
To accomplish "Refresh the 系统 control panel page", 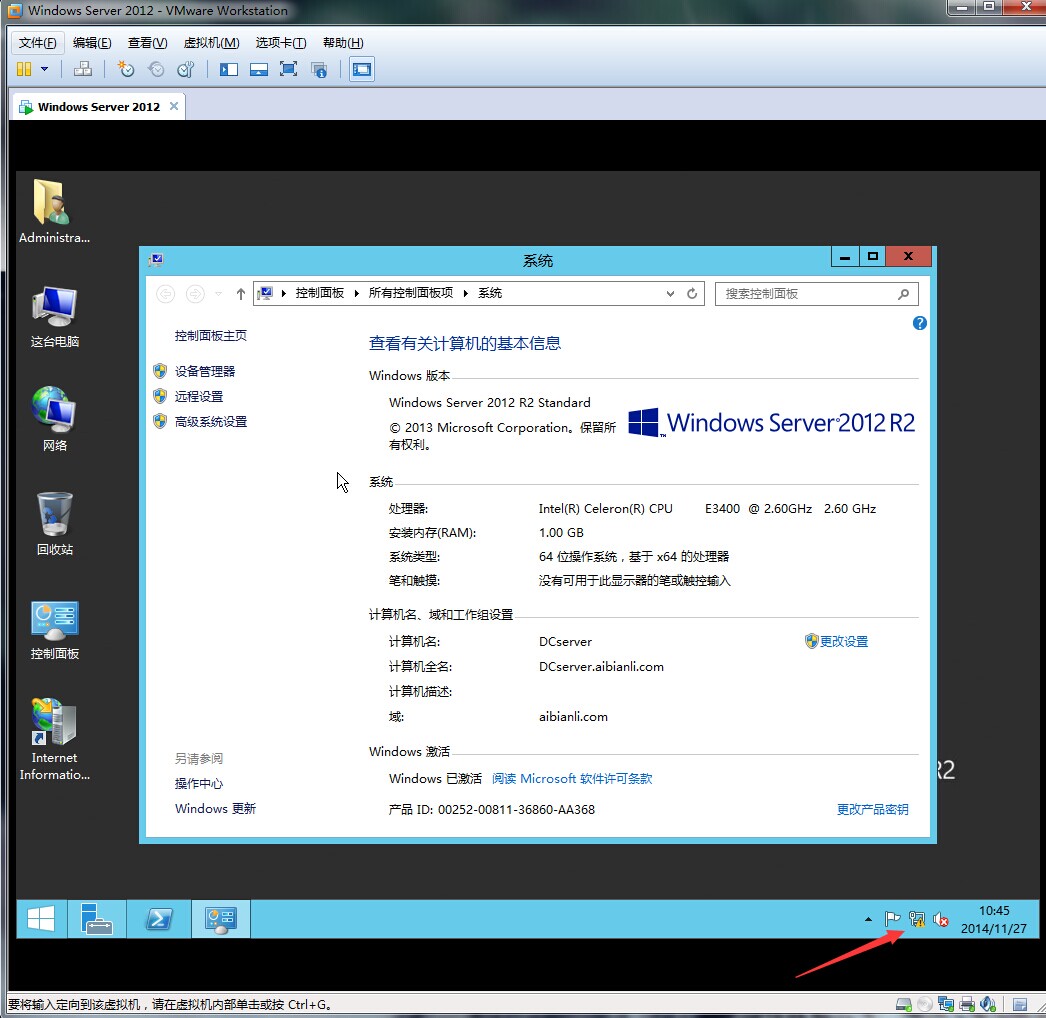I will click(692, 294).
